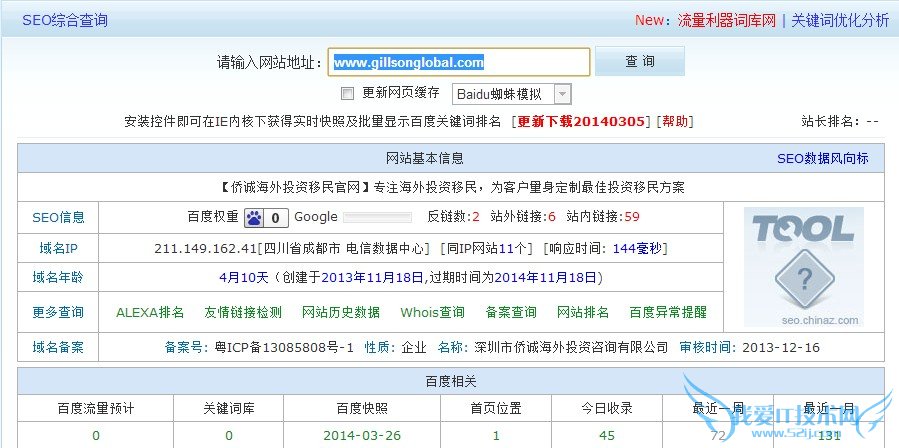Image resolution: width=899 pixels, height=448 pixels.
Task: Click the 同IP网站 count 11
Action: click(x=506, y=248)
